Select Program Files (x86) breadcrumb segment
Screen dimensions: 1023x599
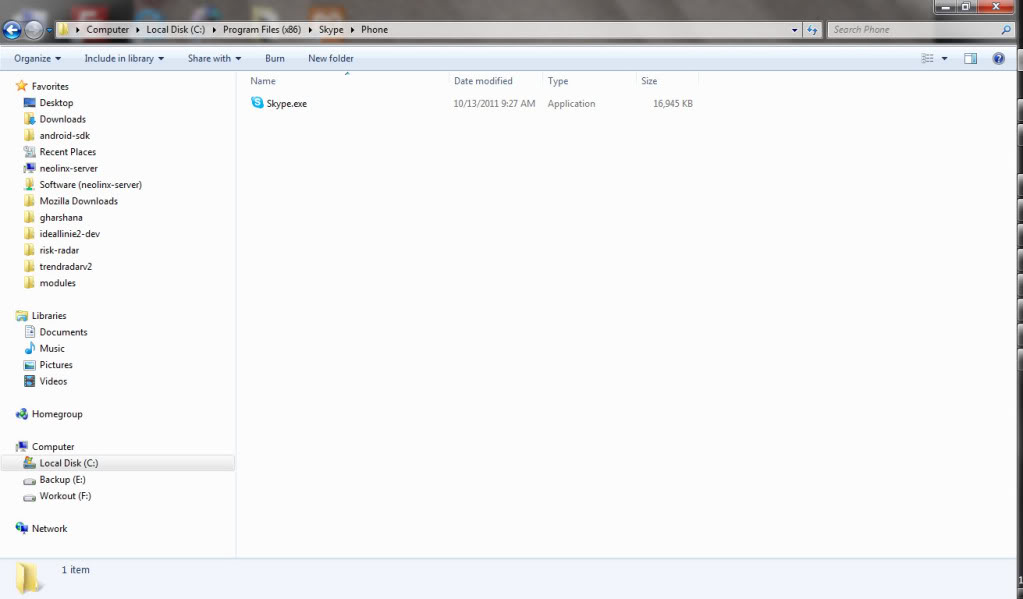tap(262, 30)
